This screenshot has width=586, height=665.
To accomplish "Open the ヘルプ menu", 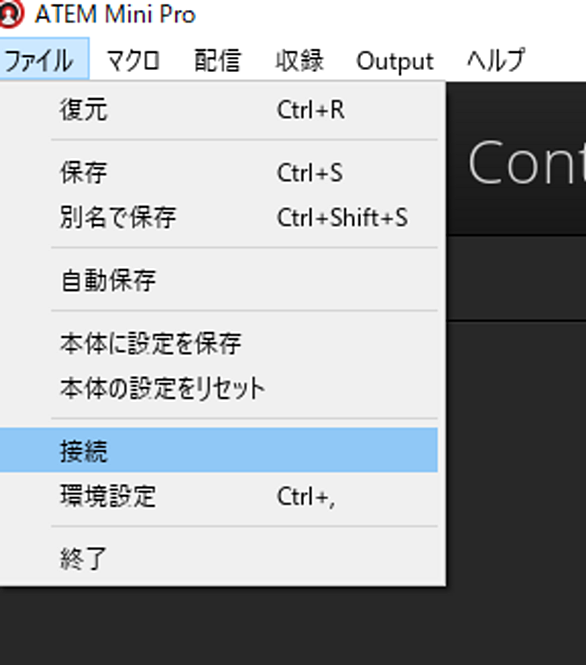I will click(x=496, y=60).
